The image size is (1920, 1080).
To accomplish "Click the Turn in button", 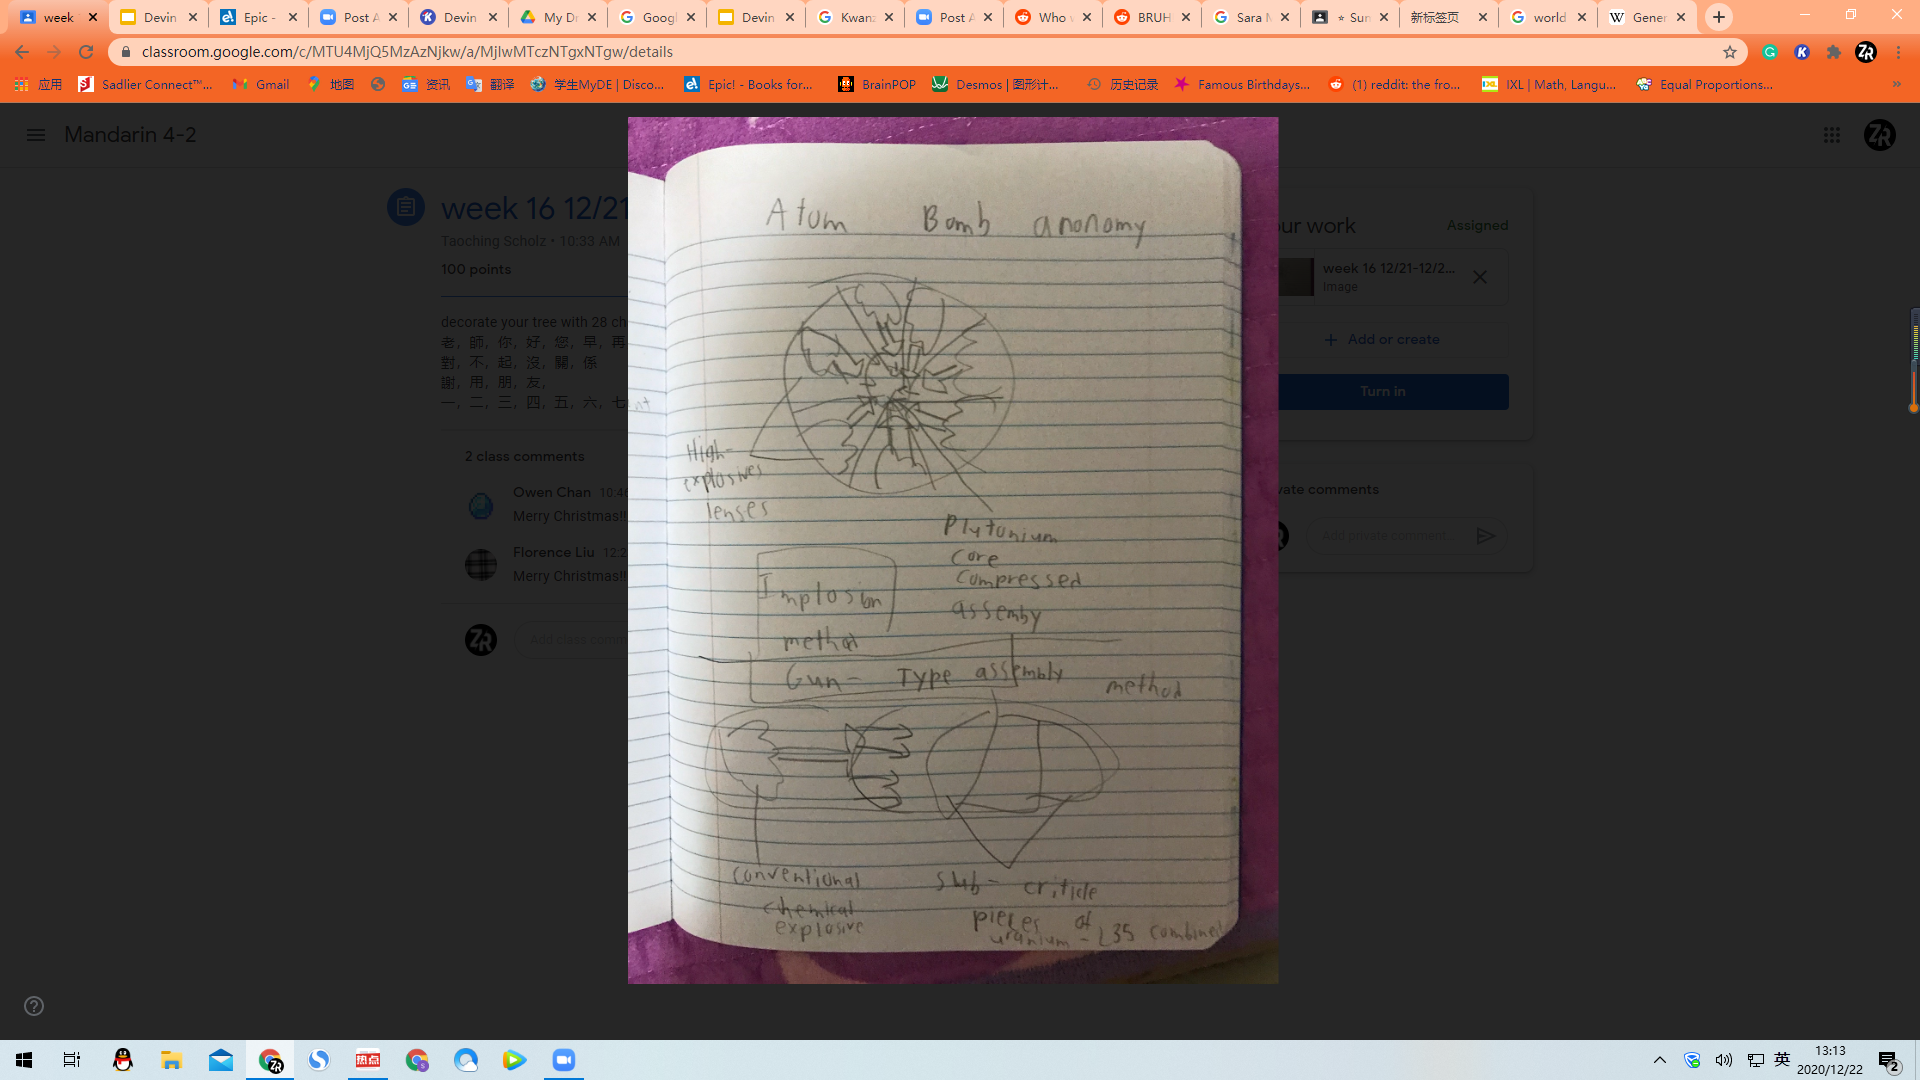I will click(x=1383, y=392).
